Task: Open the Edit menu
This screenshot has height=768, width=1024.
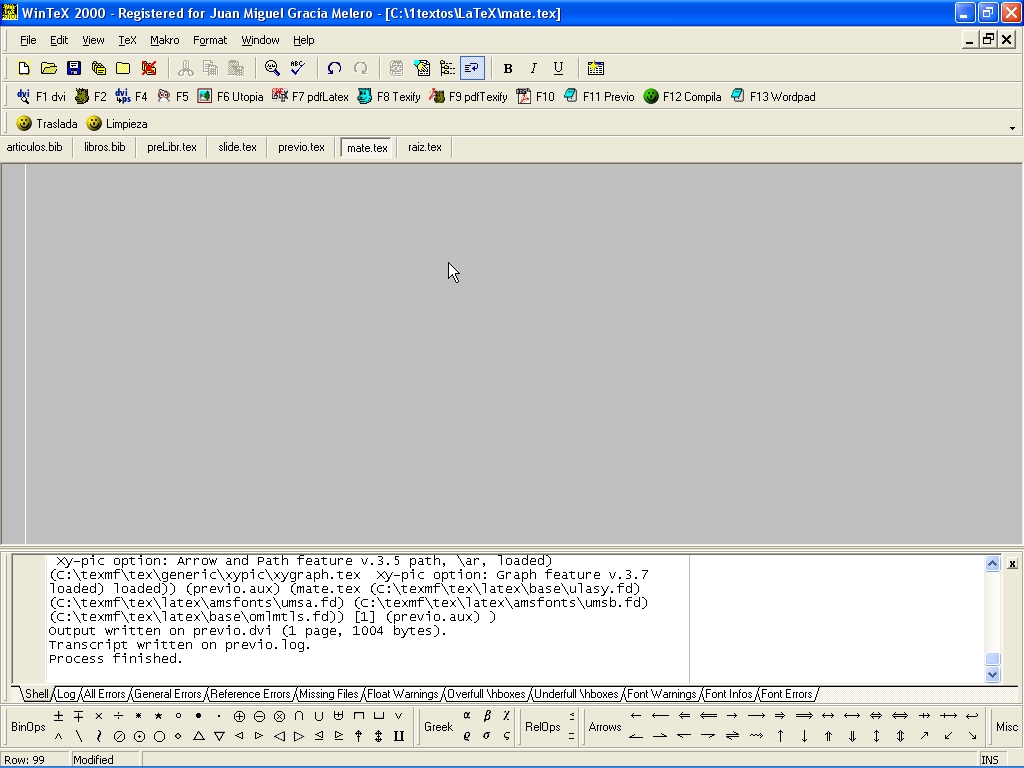Action: point(59,40)
